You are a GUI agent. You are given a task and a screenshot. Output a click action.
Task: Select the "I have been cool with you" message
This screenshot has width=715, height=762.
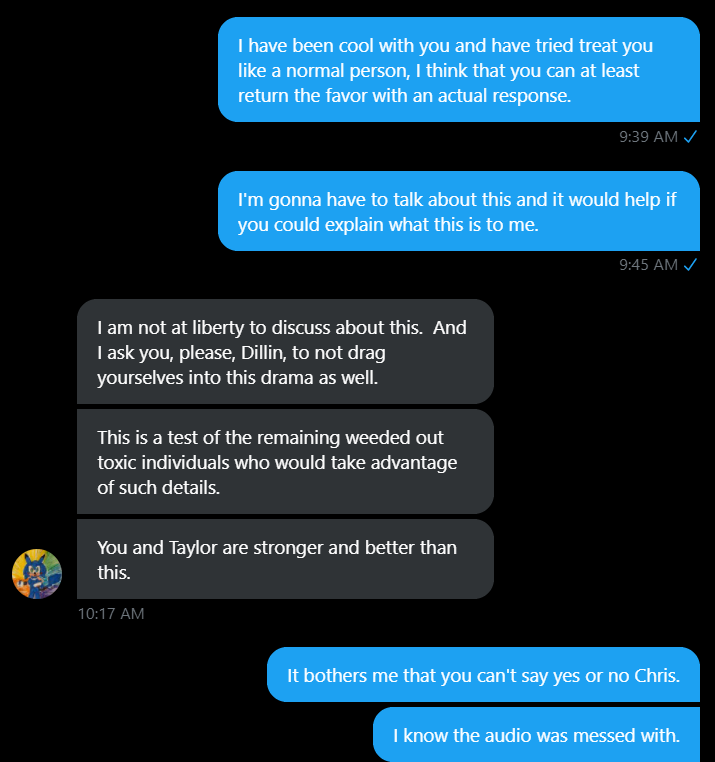tap(458, 70)
